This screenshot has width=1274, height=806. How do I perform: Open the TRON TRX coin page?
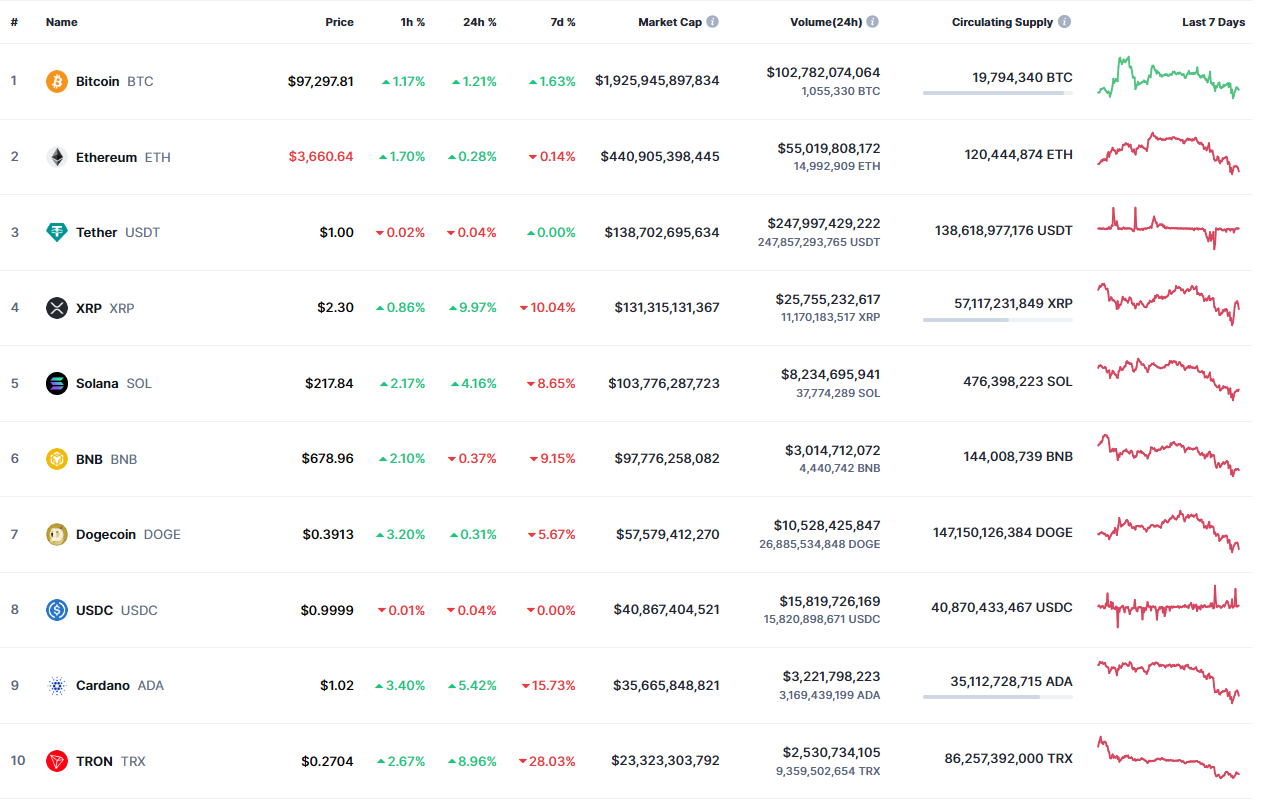(x=111, y=761)
